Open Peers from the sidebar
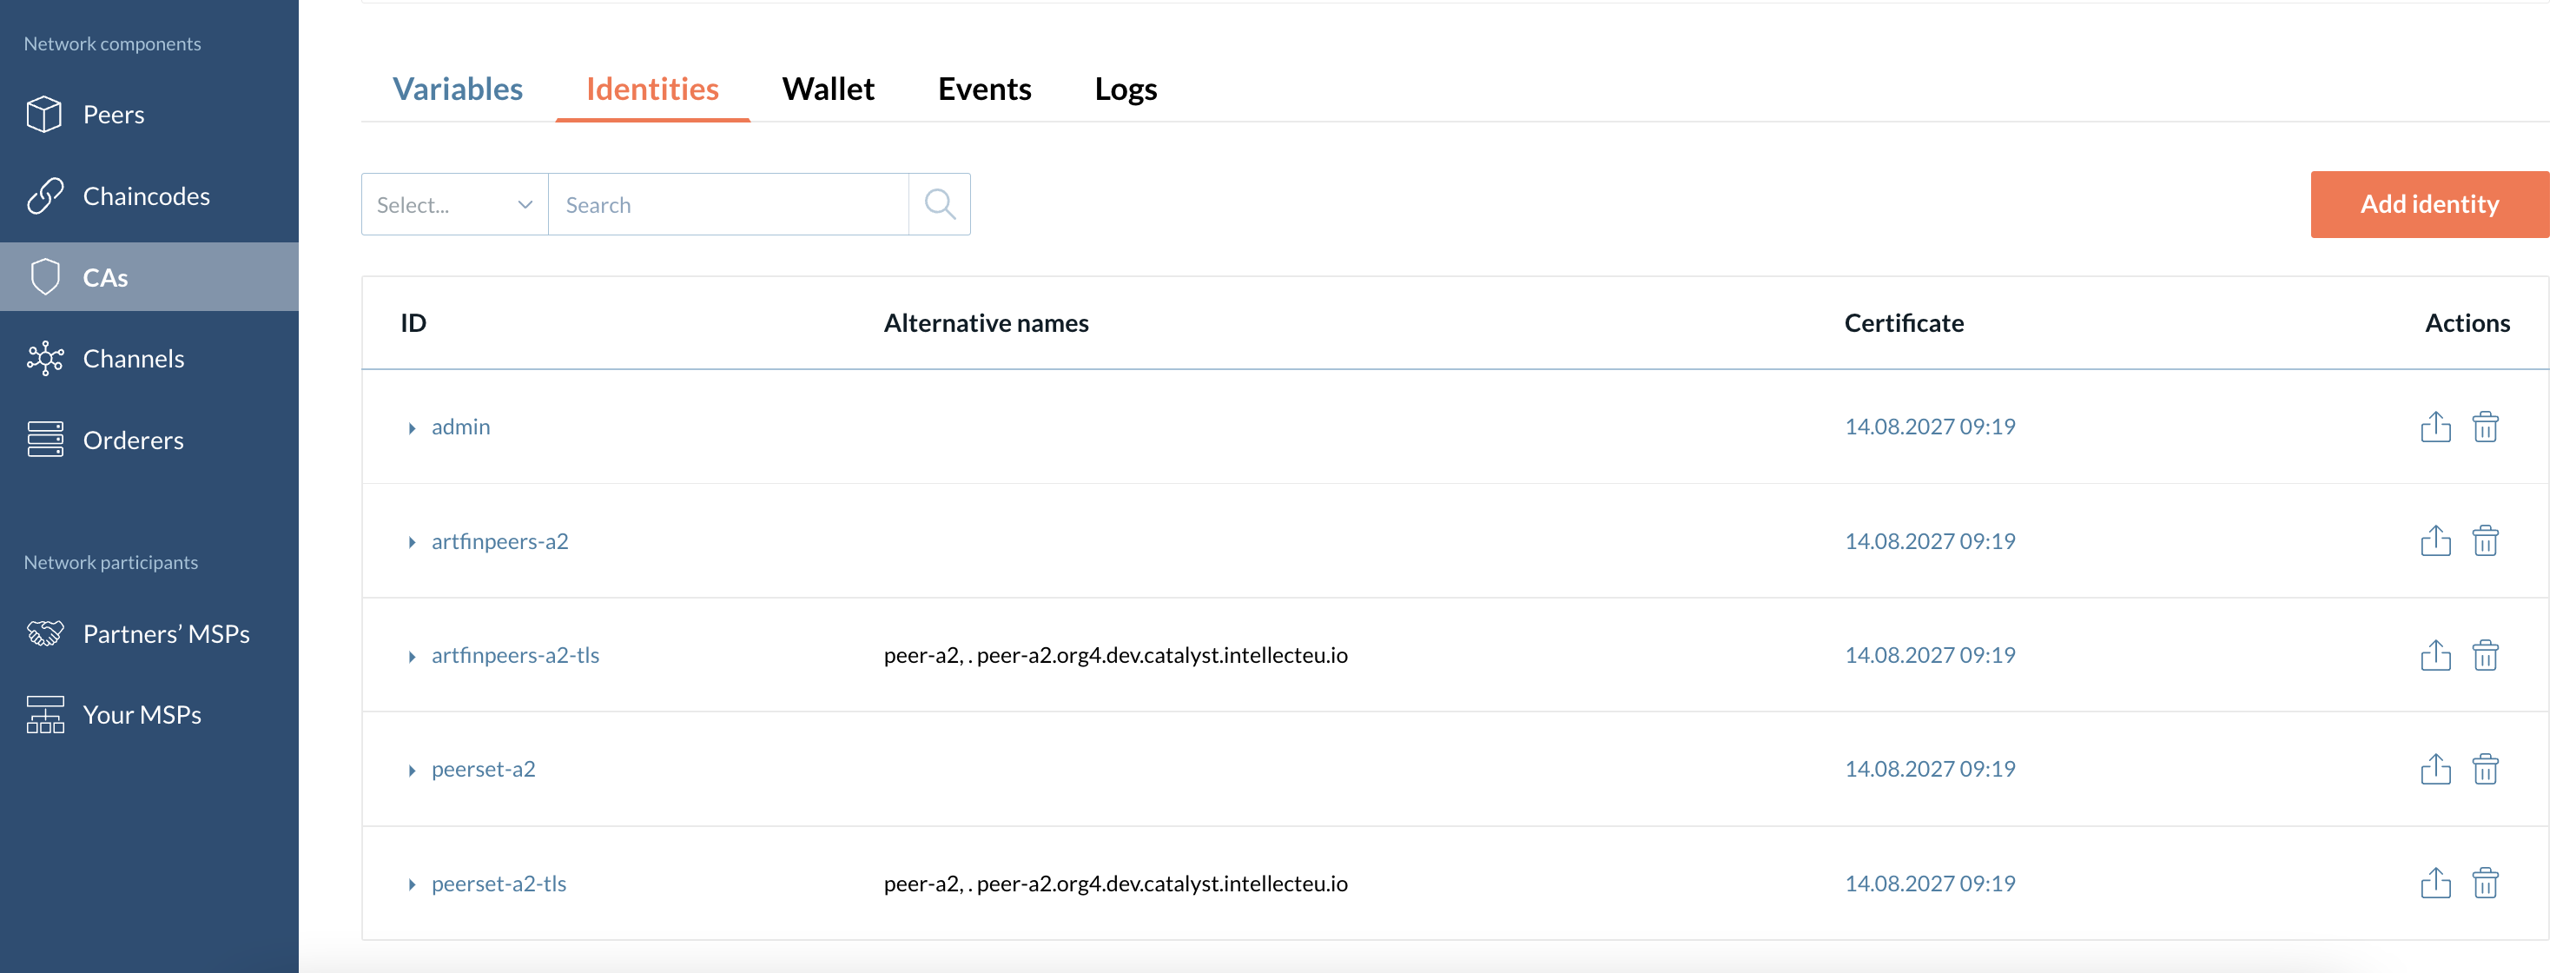The image size is (2576, 973). pos(113,115)
